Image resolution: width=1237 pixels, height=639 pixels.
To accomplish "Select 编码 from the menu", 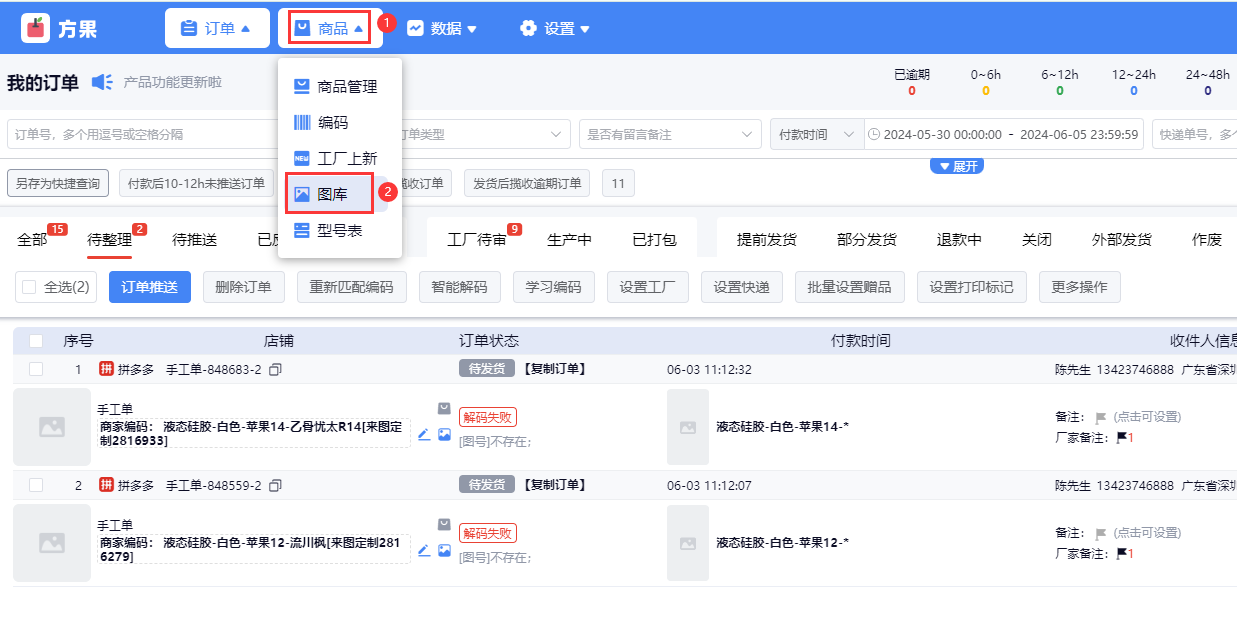I will coord(340,123).
